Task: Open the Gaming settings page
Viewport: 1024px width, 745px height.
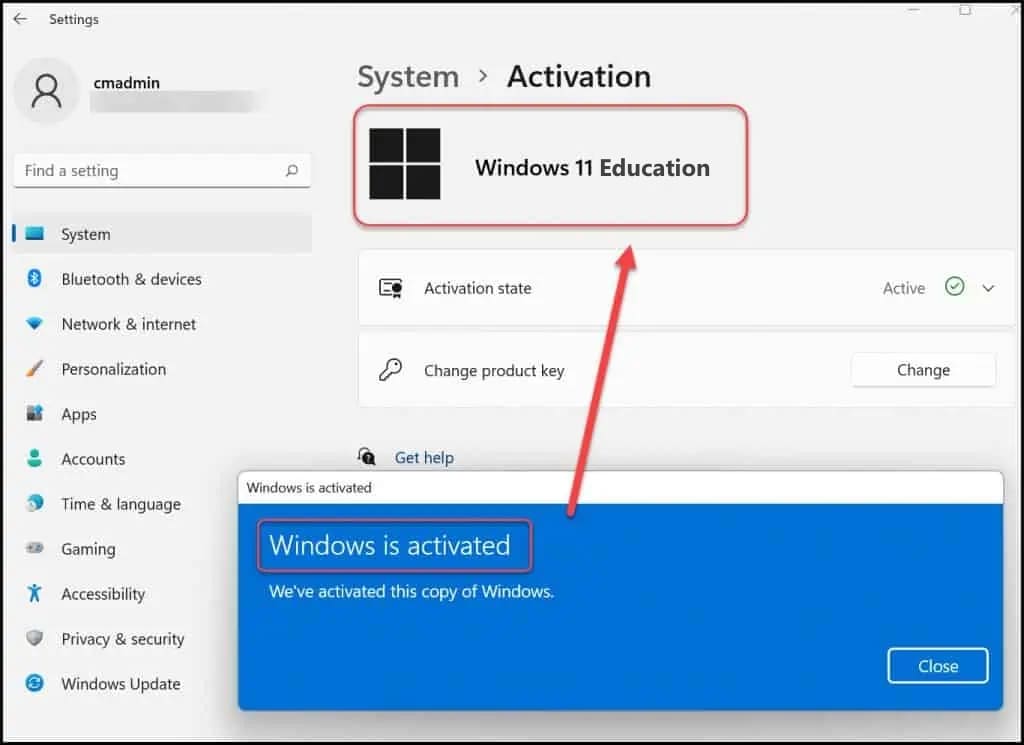Action: tap(88, 549)
